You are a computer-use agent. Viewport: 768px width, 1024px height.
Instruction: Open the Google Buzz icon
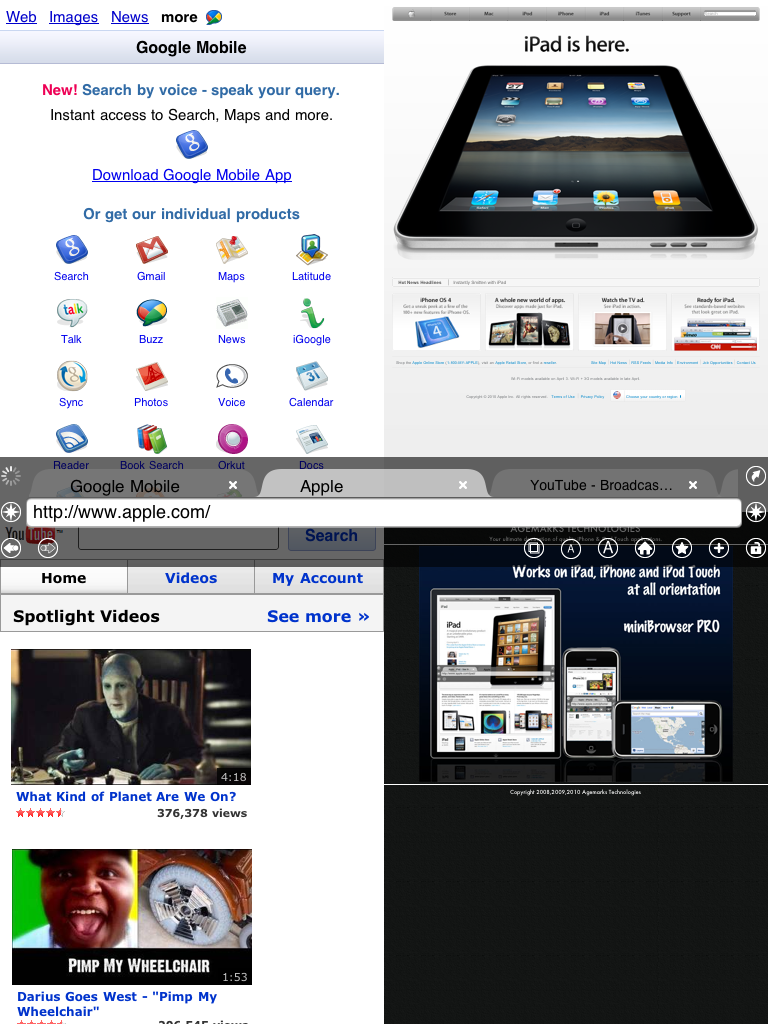152,313
